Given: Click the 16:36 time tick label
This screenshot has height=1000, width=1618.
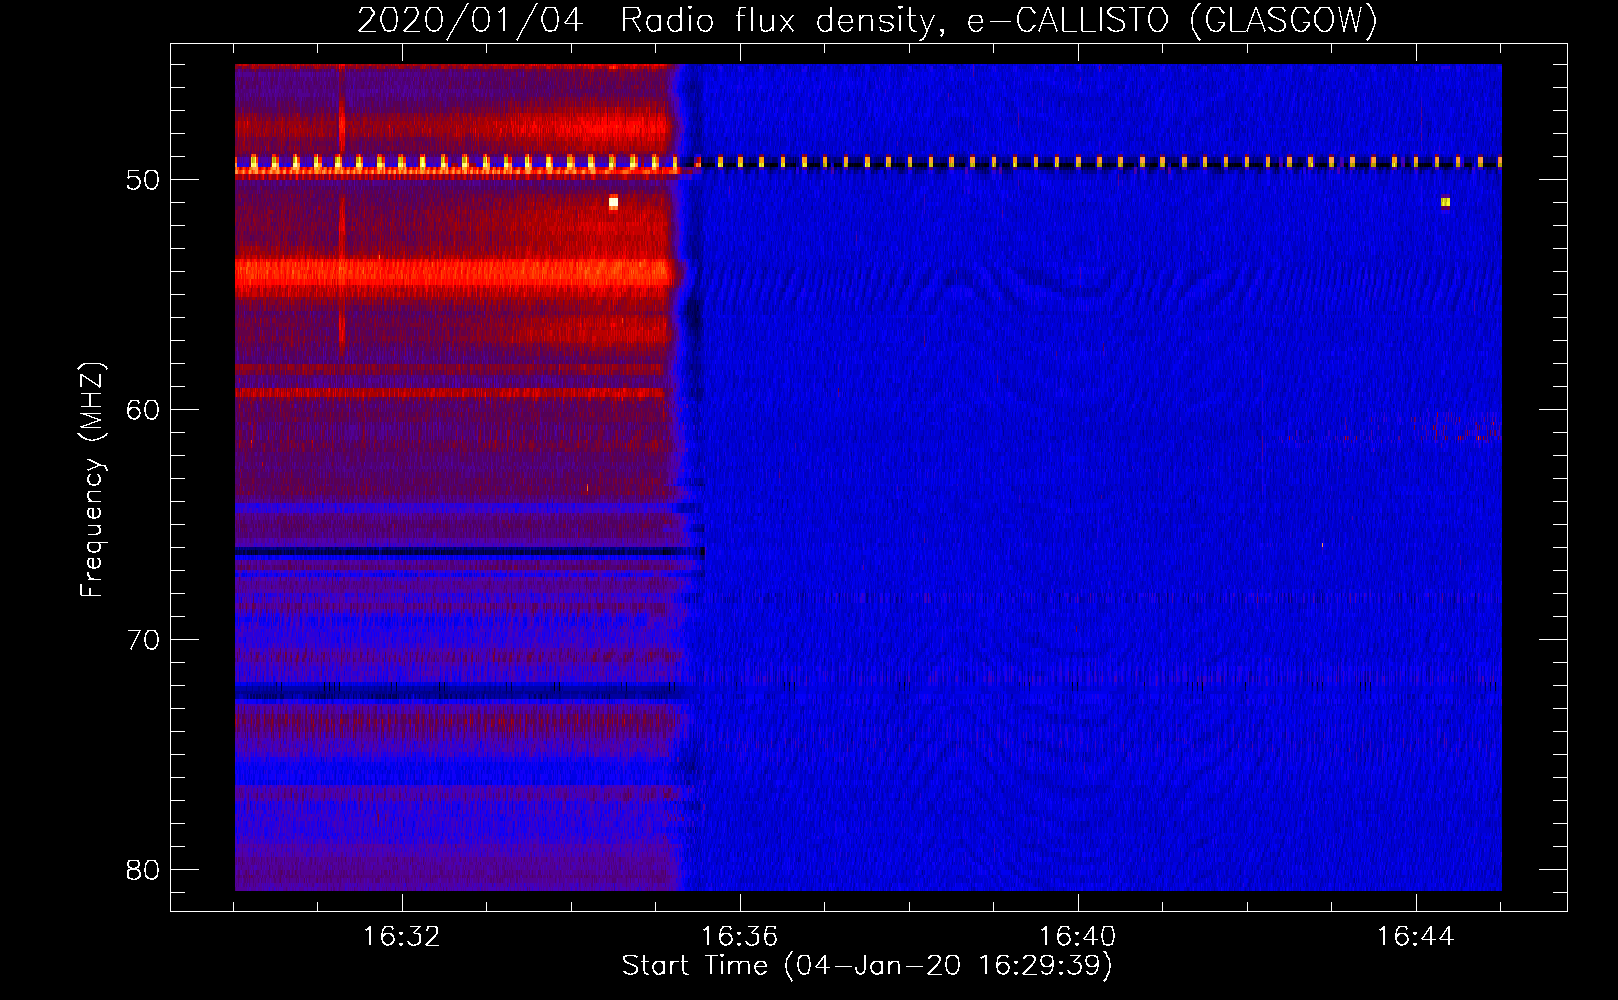Looking at the screenshot, I should click(x=739, y=936).
